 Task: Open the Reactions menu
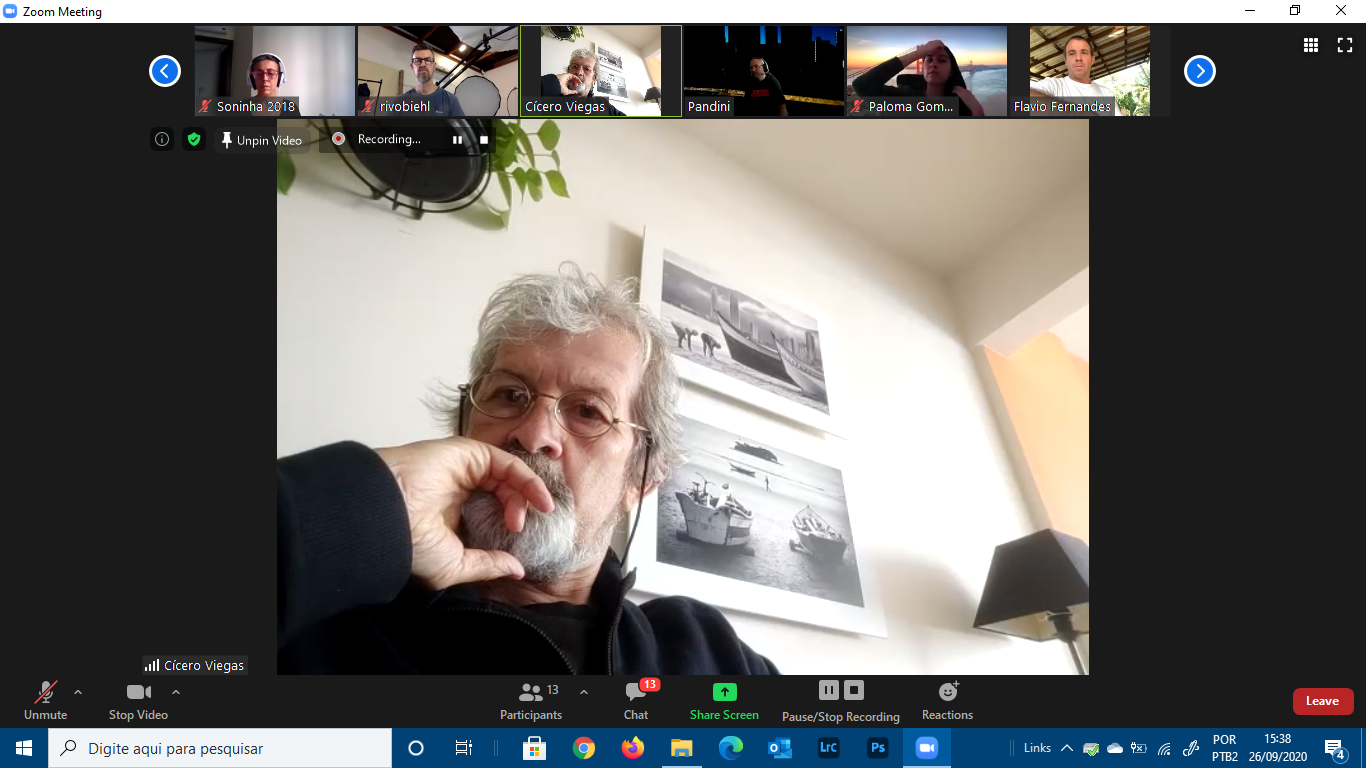(947, 700)
